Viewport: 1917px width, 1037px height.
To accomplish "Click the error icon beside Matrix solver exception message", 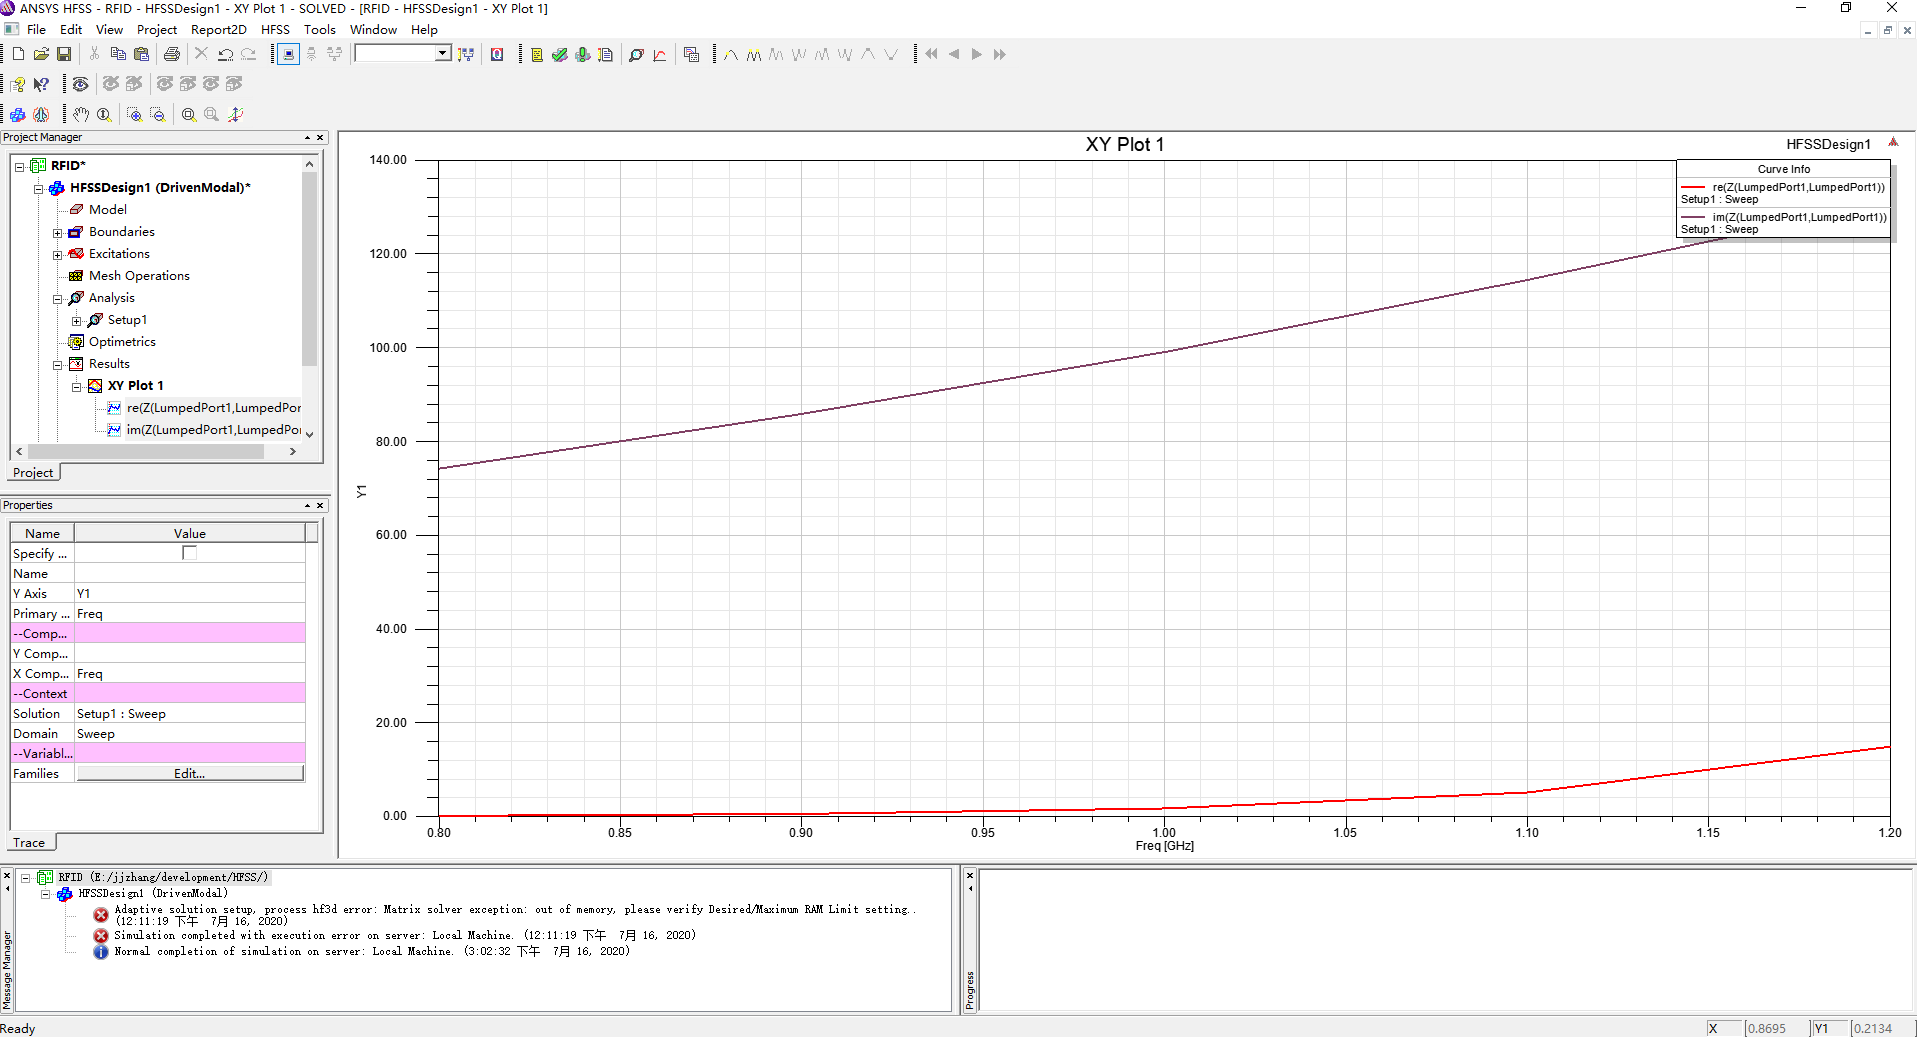I will [x=101, y=915].
